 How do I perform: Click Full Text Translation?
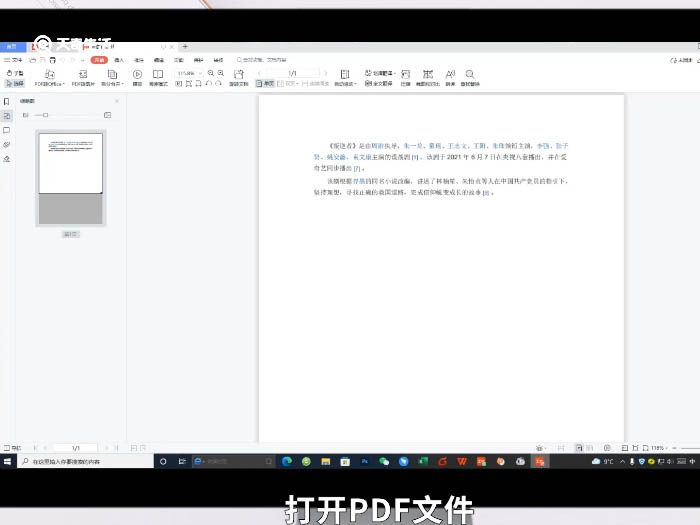tap(379, 83)
